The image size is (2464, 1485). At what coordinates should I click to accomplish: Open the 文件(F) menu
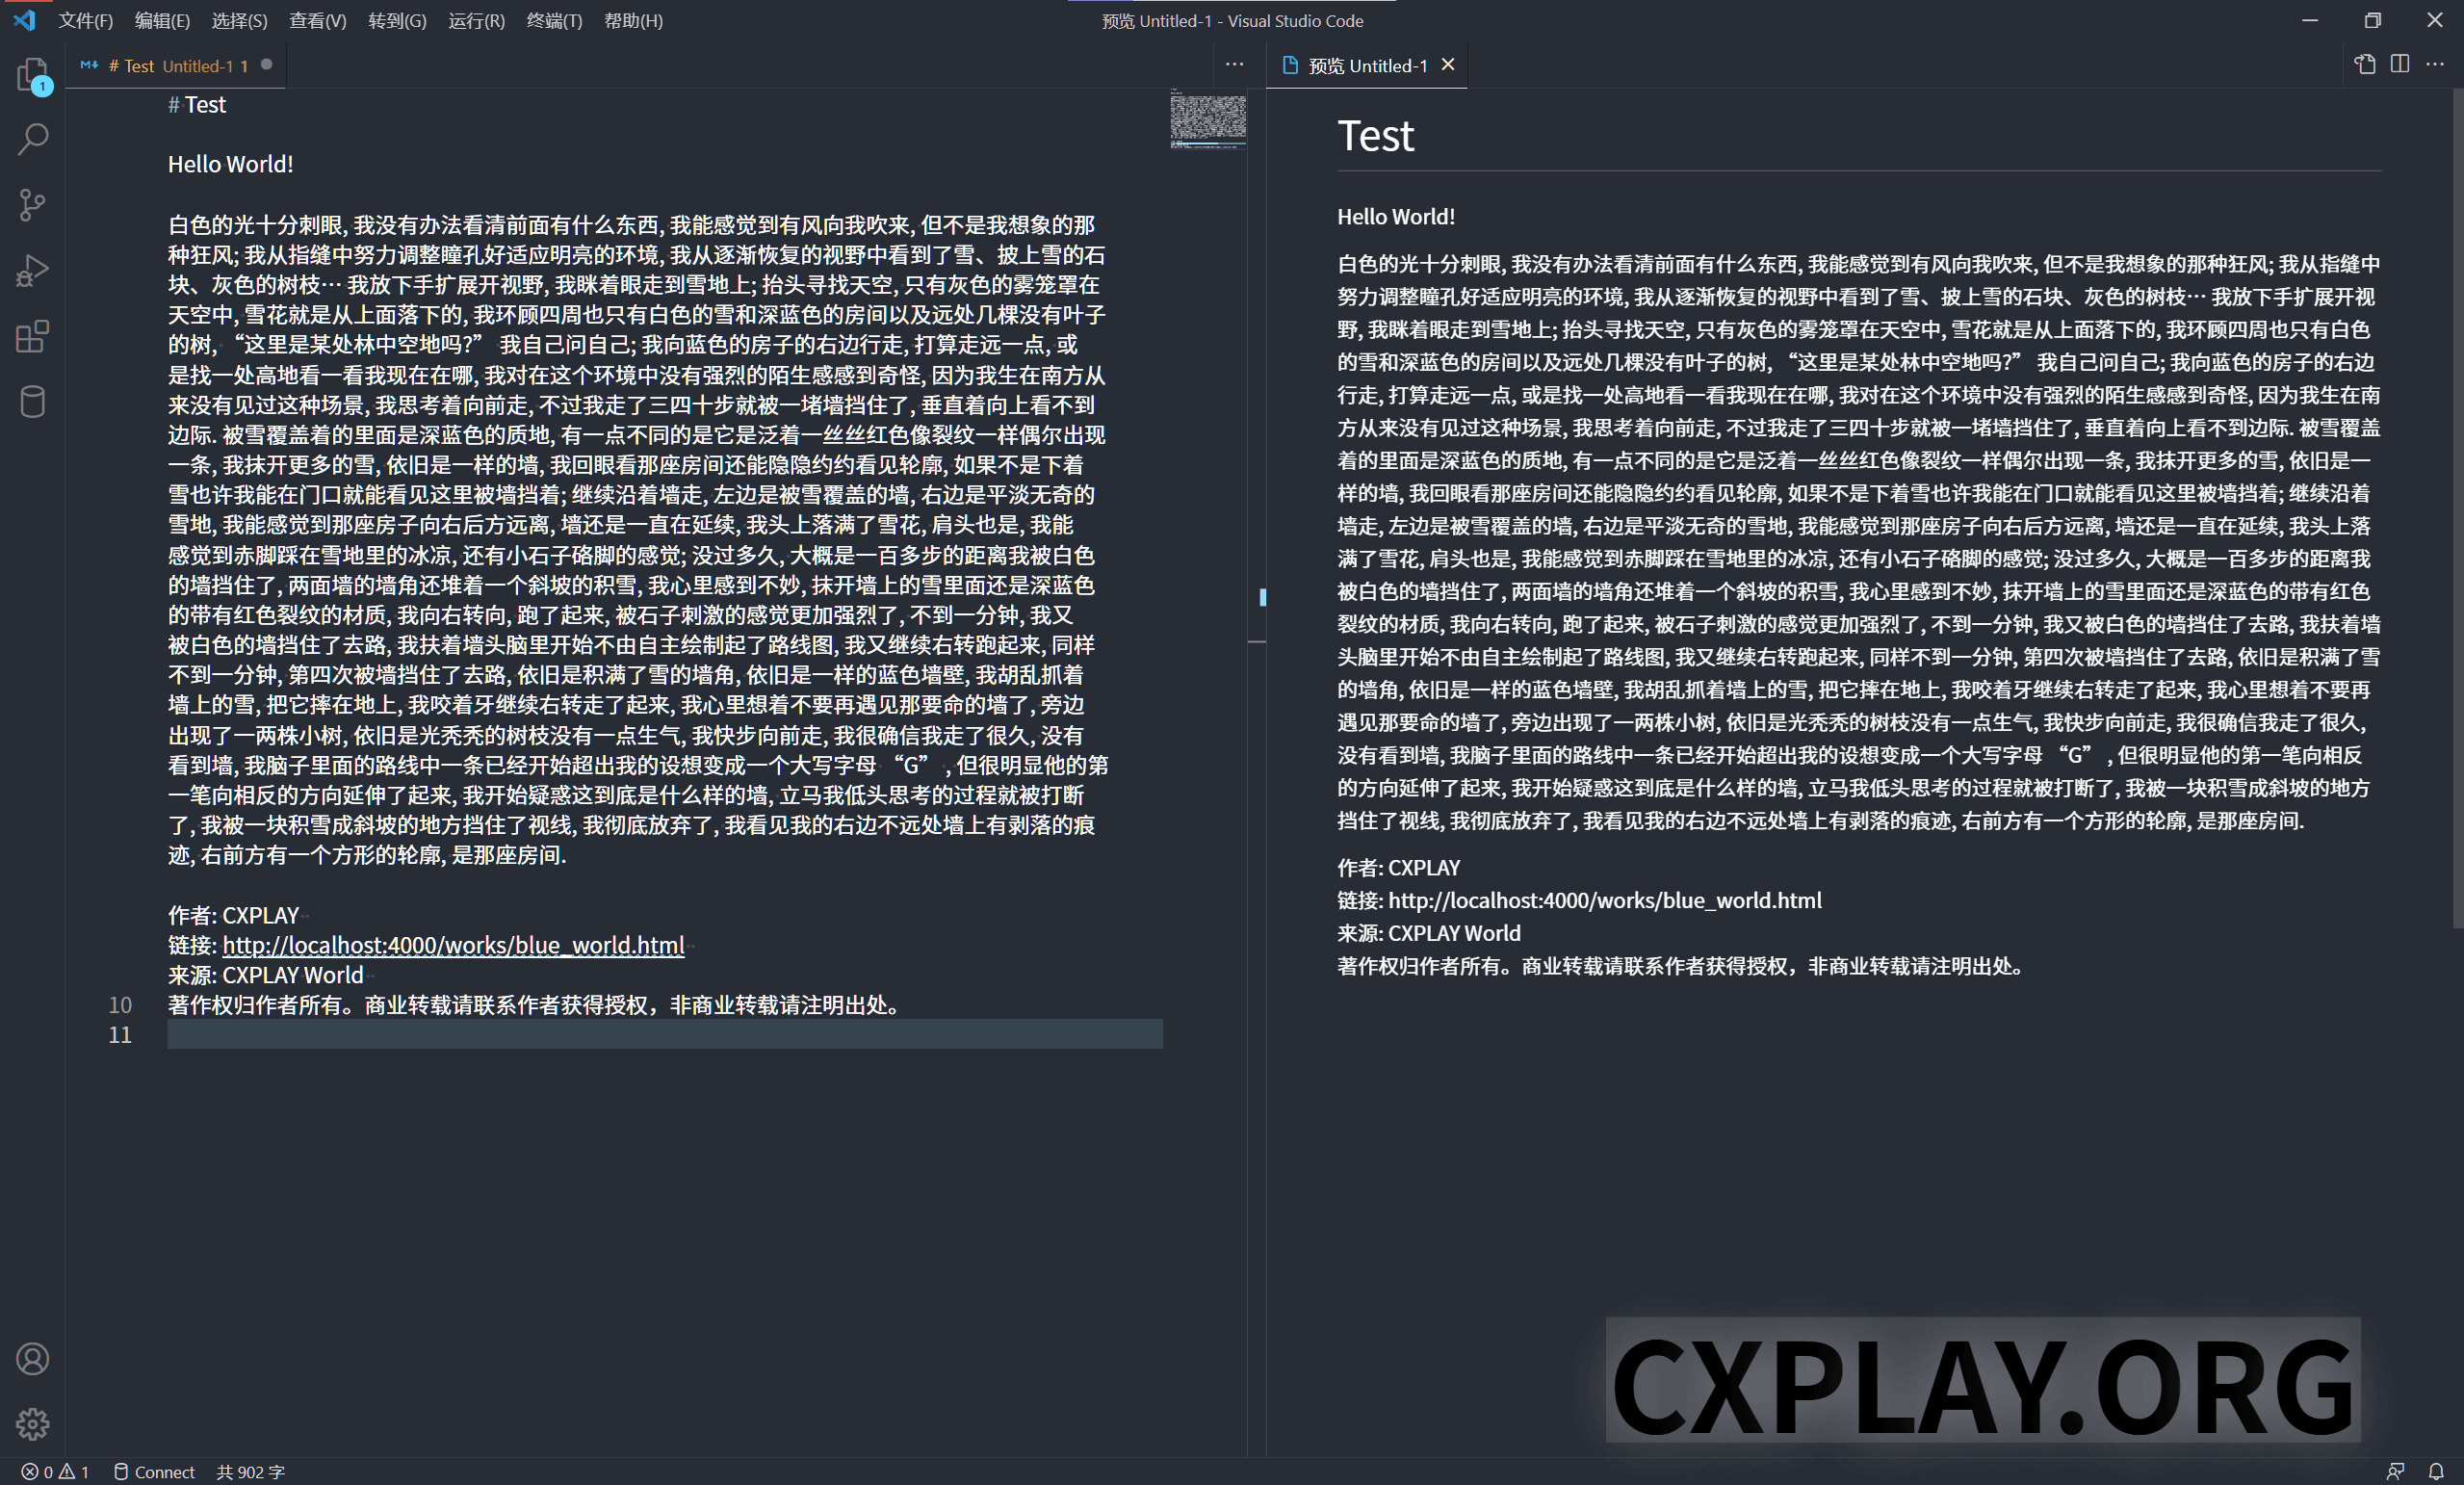coord(85,20)
